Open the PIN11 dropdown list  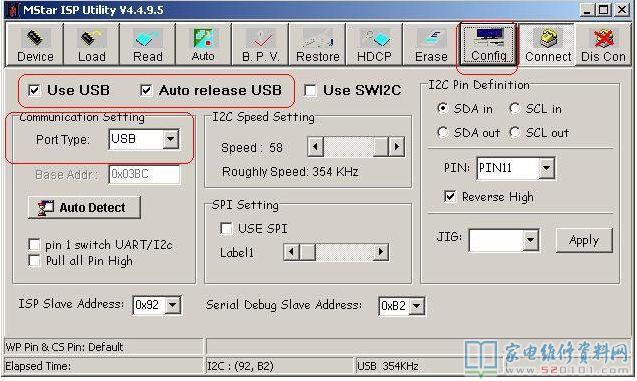click(x=547, y=168)
